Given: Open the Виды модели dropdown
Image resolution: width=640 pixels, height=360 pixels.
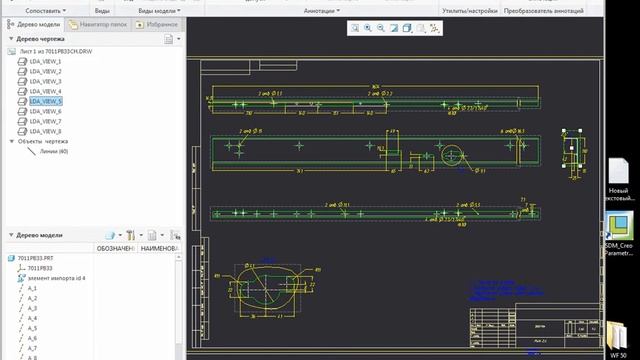Looking at the screenshot, I should click(159, 11).
